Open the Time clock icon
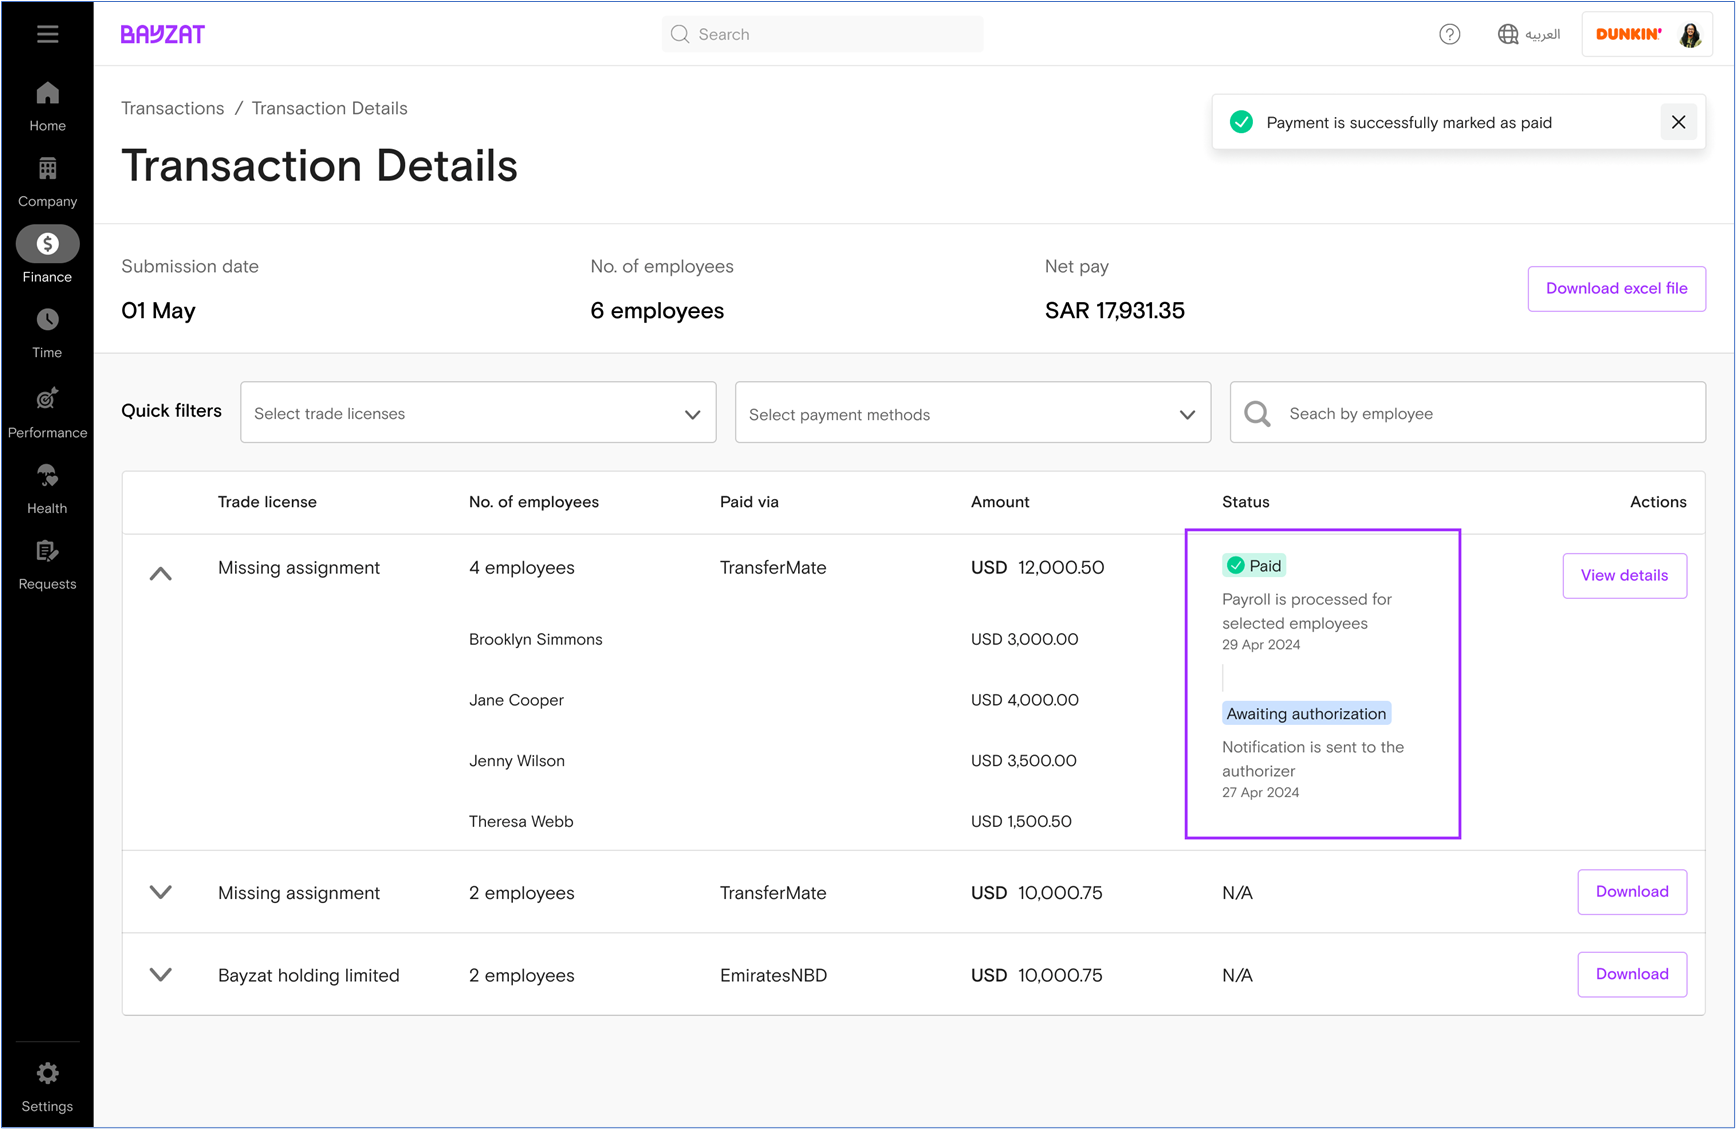The image size is (1736, 1129). [47, 320]
